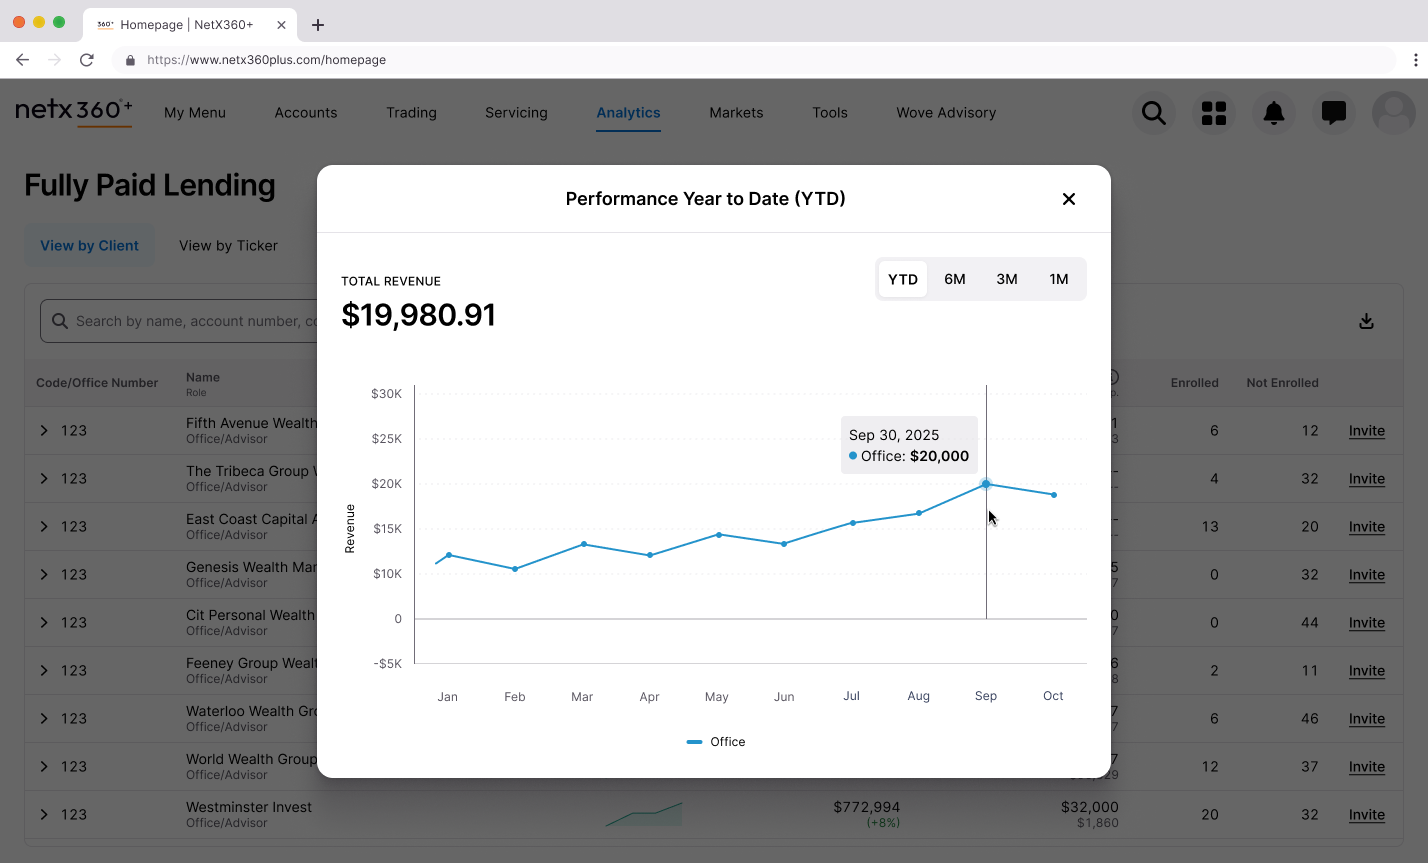
Task: Select the 3M time range
Action: point(1006,279)
